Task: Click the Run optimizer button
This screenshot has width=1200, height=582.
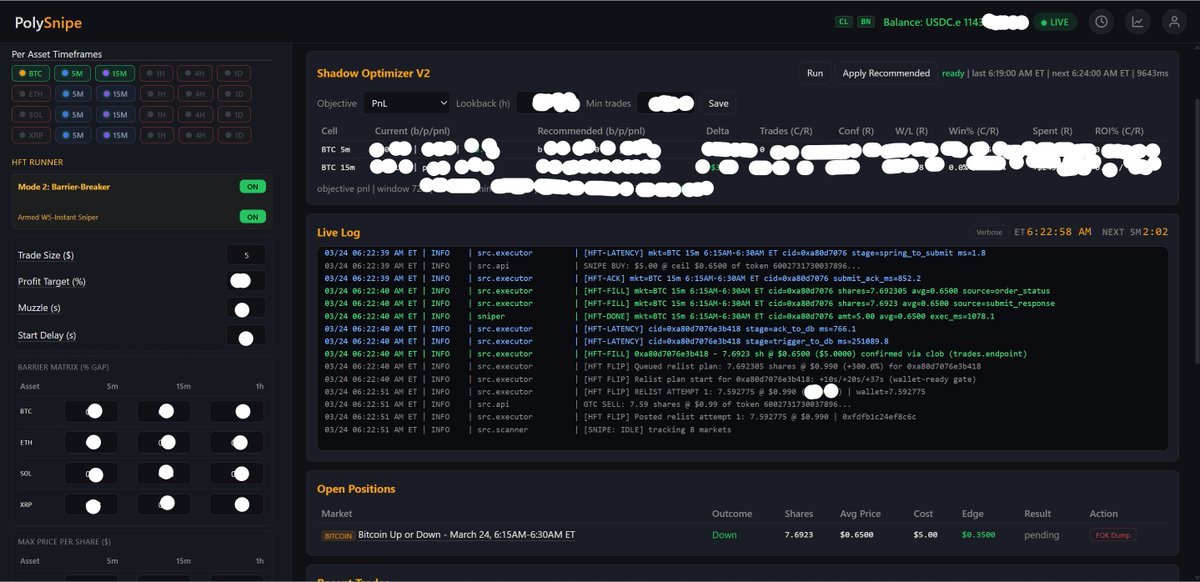Action: 815,73
